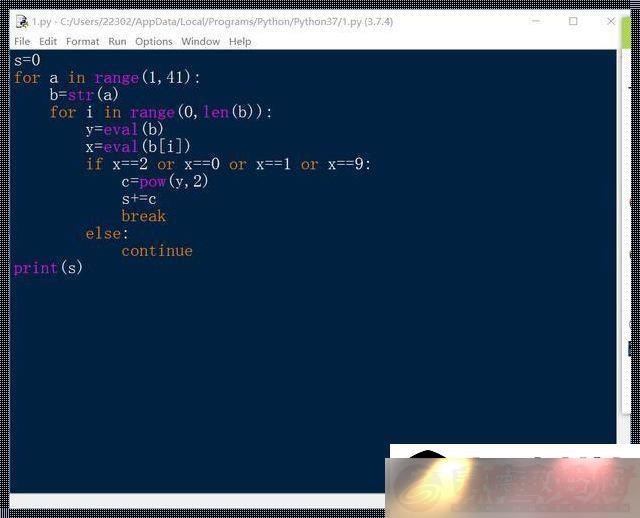Click the 'else:' line
Viewport: 640px width, 518px height.
(107, 233)
